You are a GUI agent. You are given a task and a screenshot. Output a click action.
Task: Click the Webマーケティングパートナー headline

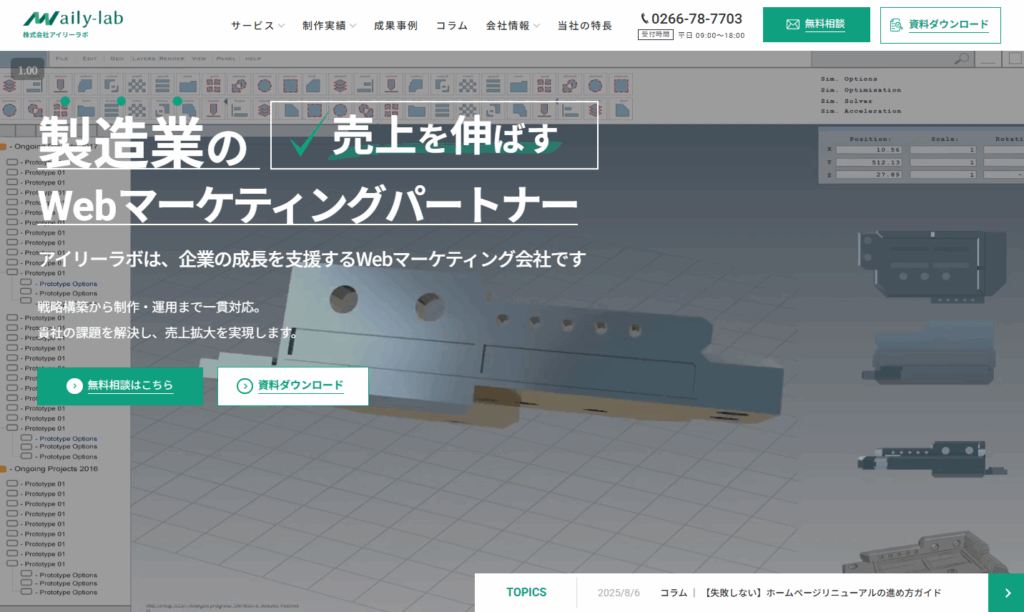pyautogui.click(x=308, y=204)
